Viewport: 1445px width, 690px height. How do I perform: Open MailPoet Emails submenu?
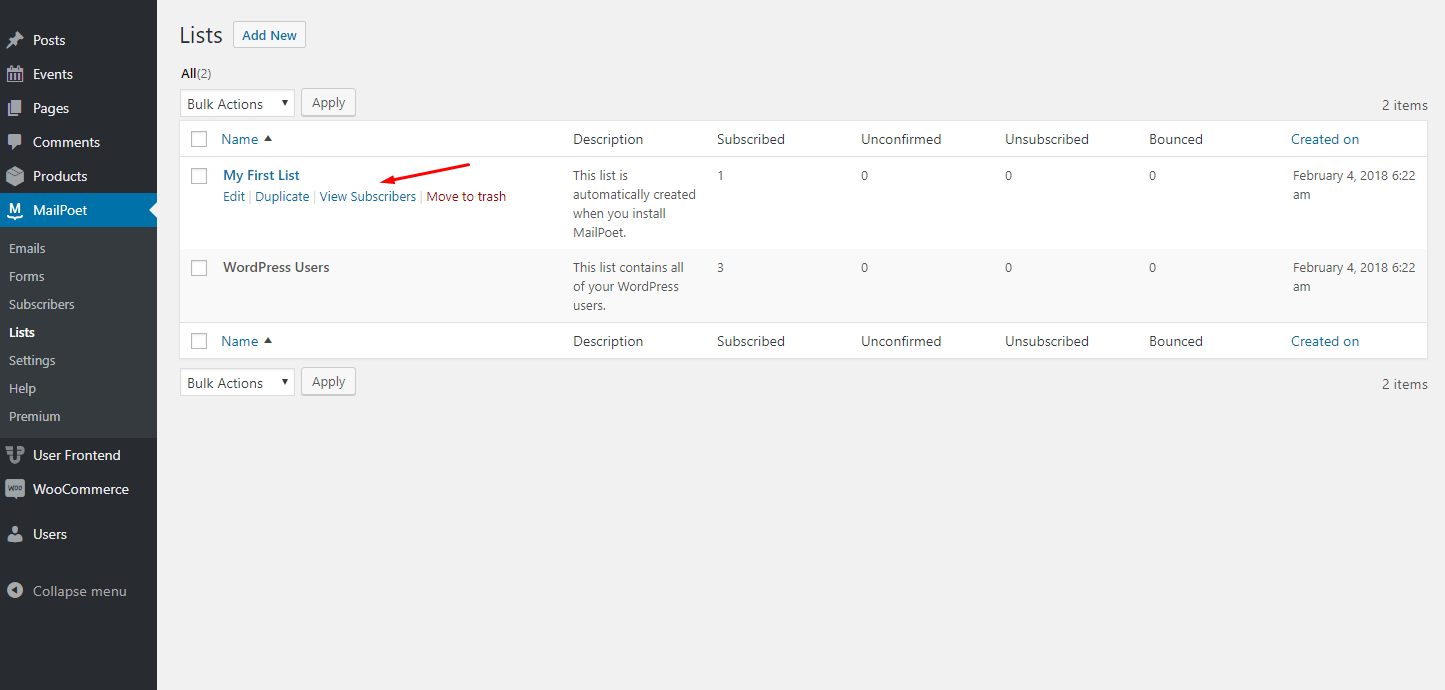[x=27, y=248]
